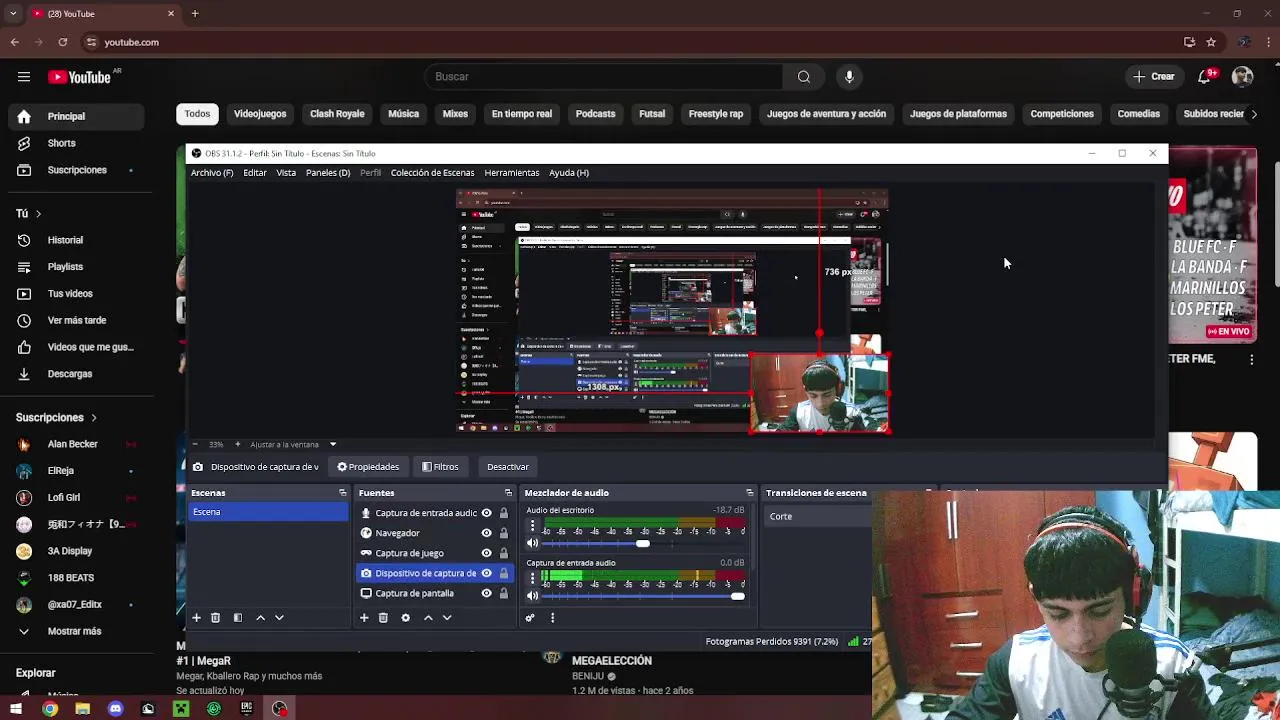Expand the Suscripciones sidebar heading
1280x720 pixels.
(56, 417)
